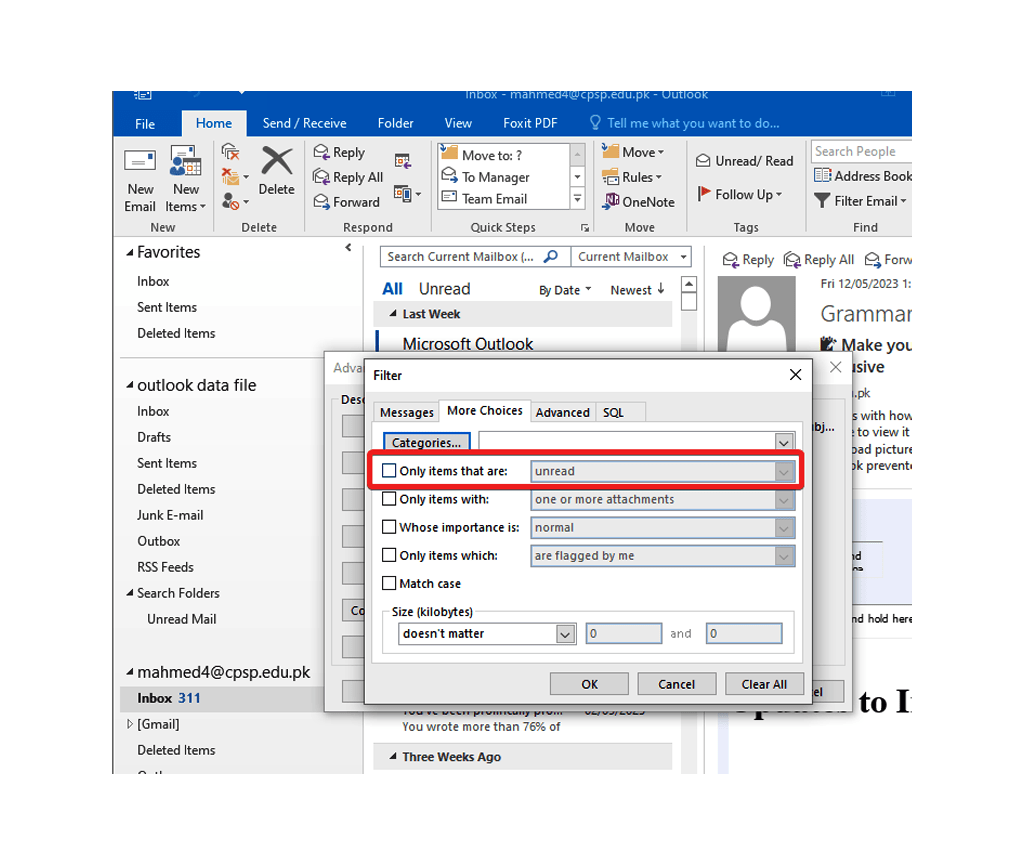Switch to the Advanced filter tab
This screenshot has width=1024, height=865.
[x=563, y=411]
